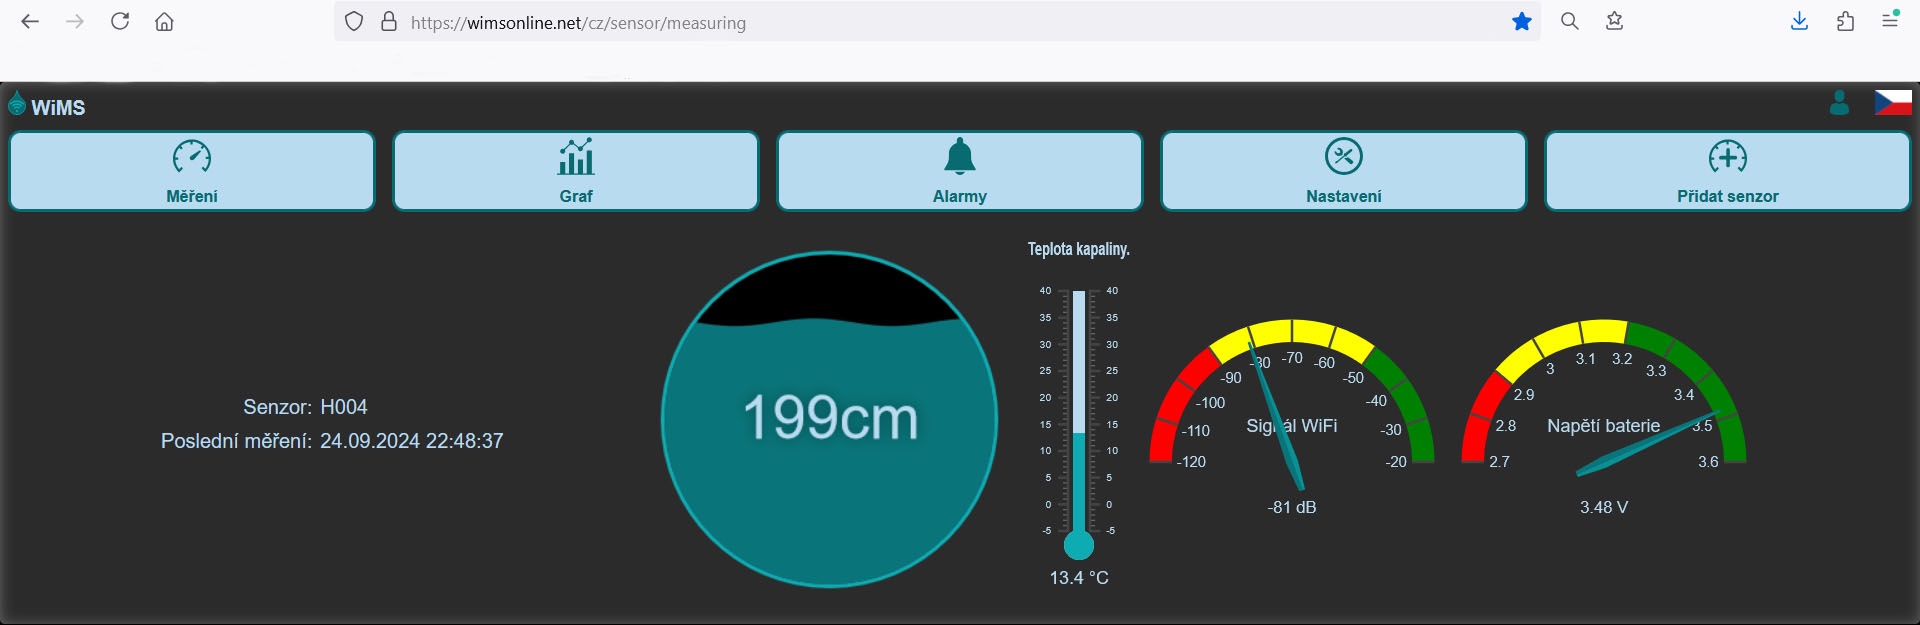Reload the page
The image size is (1920, 625).
pos(120,22)
